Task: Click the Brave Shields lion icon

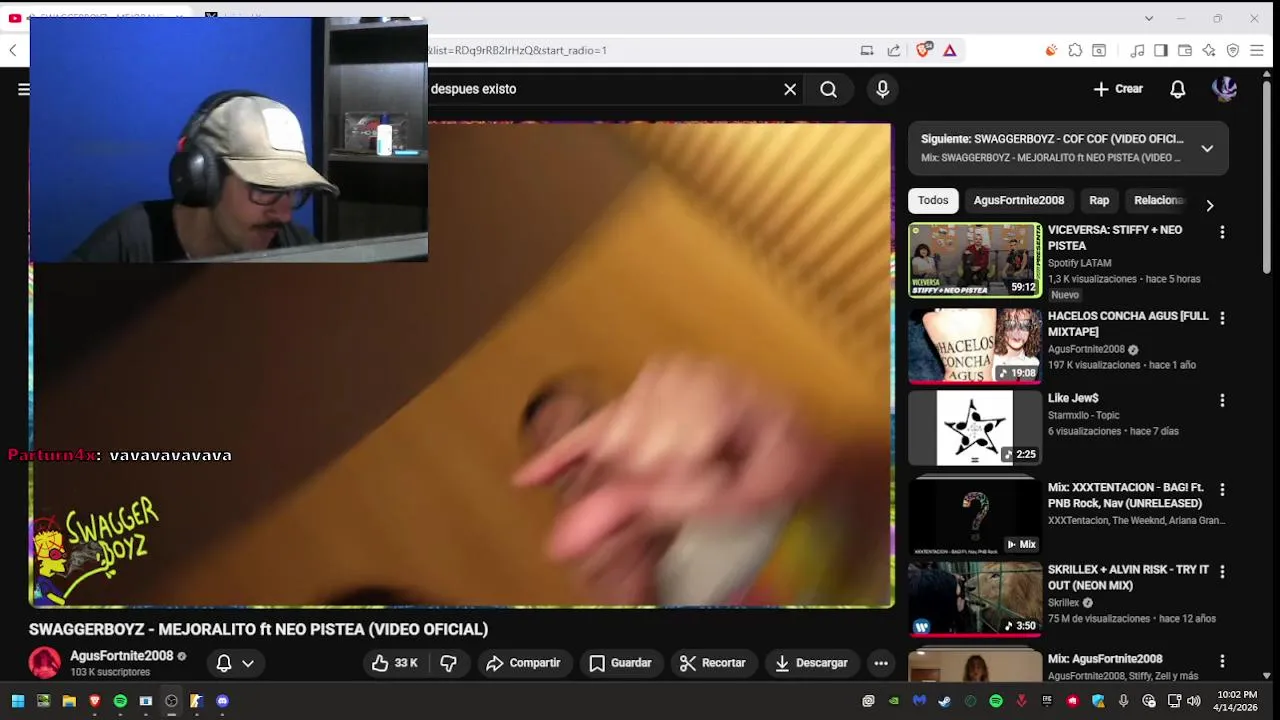Action: 924,50
